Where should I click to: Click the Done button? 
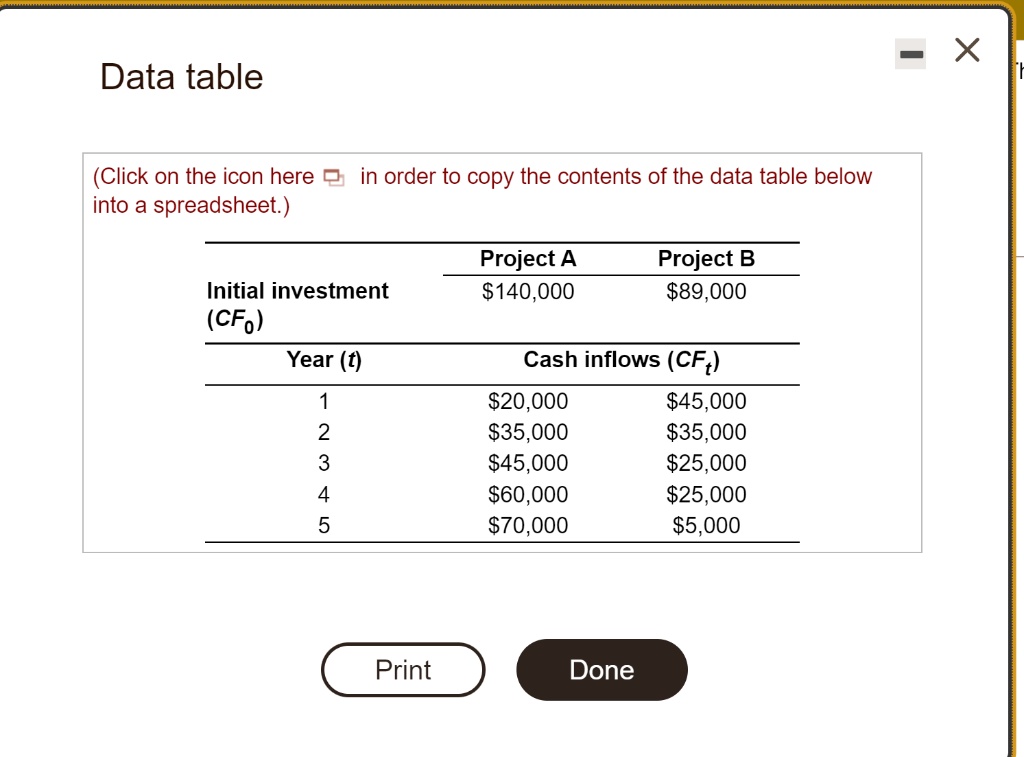point(601,670)
